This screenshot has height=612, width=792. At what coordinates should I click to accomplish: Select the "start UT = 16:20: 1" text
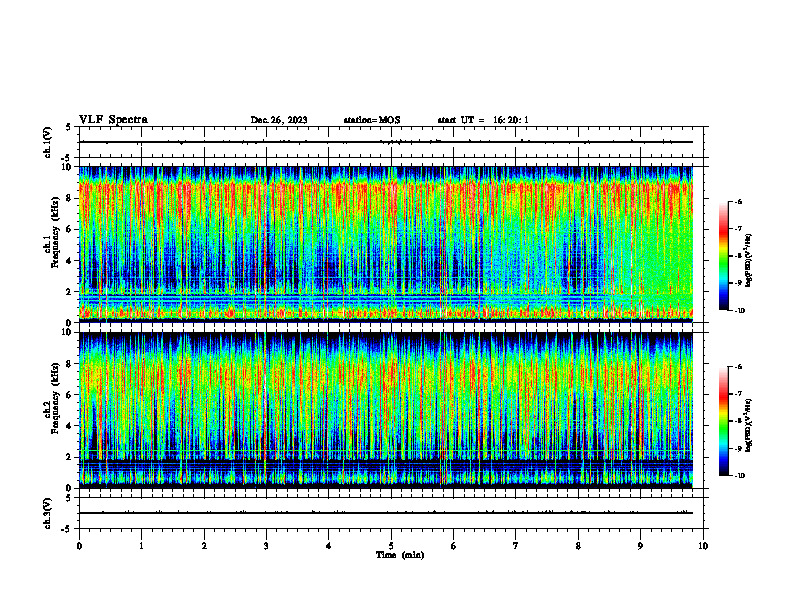tap(483, 120)
